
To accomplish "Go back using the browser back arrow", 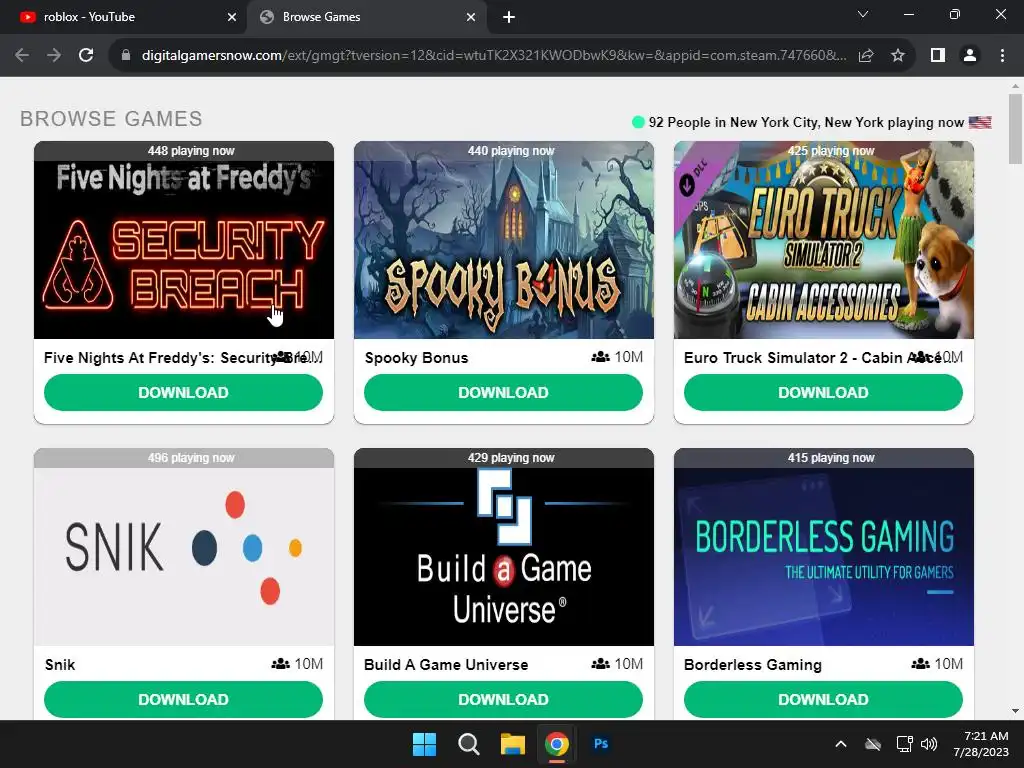I will (22, 56).
